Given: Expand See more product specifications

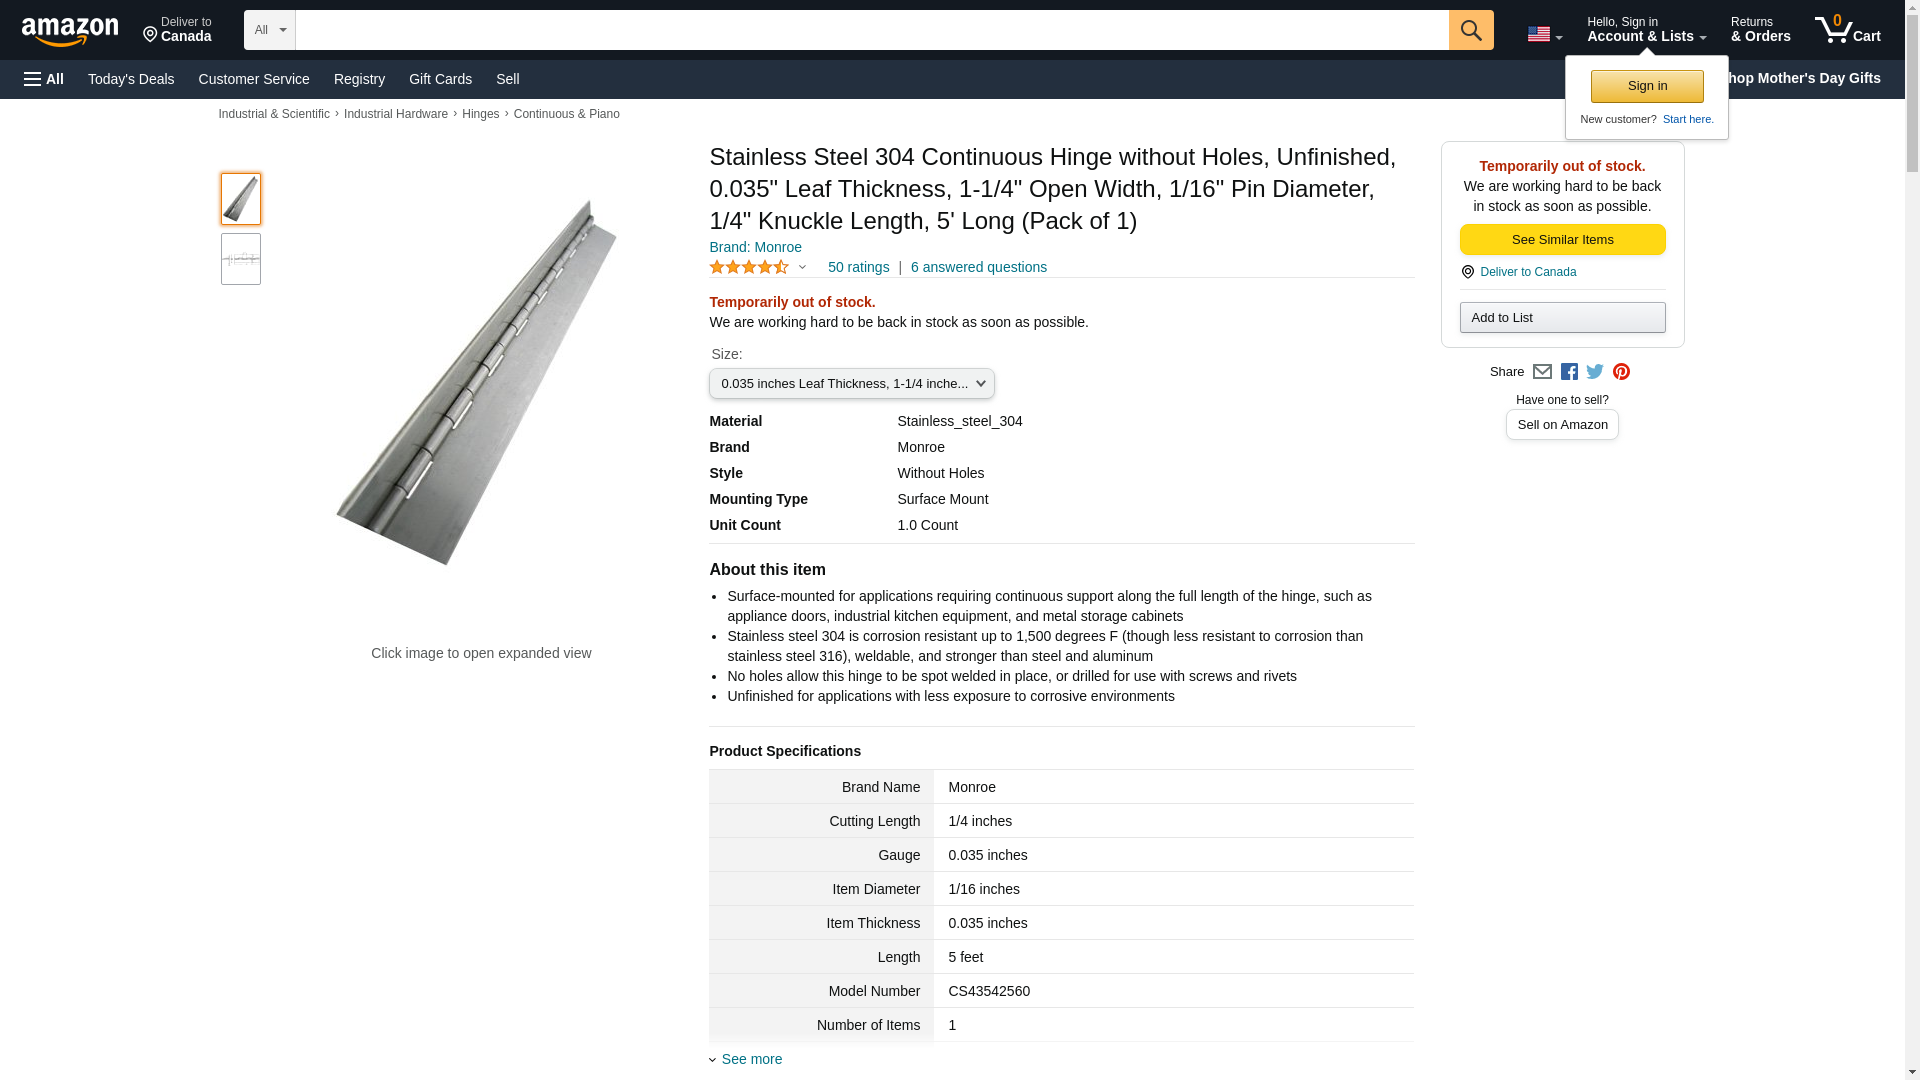Looking at the screenshot, I should click(751, 1059).
